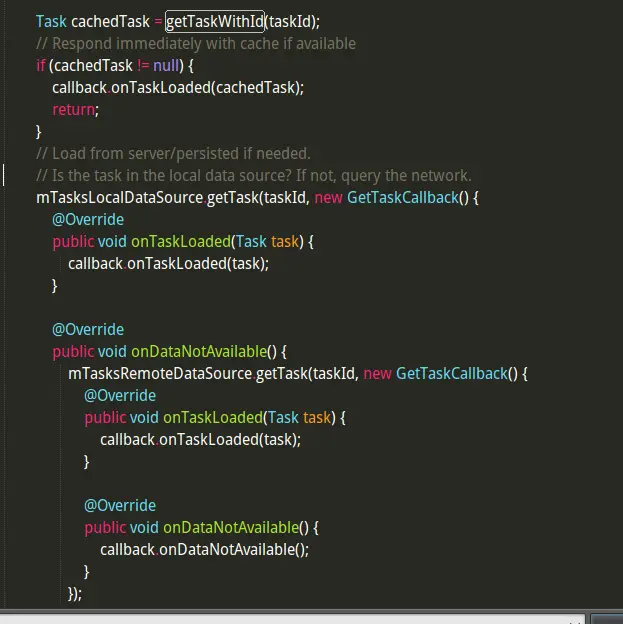Click the first @Override below mTasksLocalDataSource.getTask
Viewport: 623px width, 624px height.
tap(88, 220)
